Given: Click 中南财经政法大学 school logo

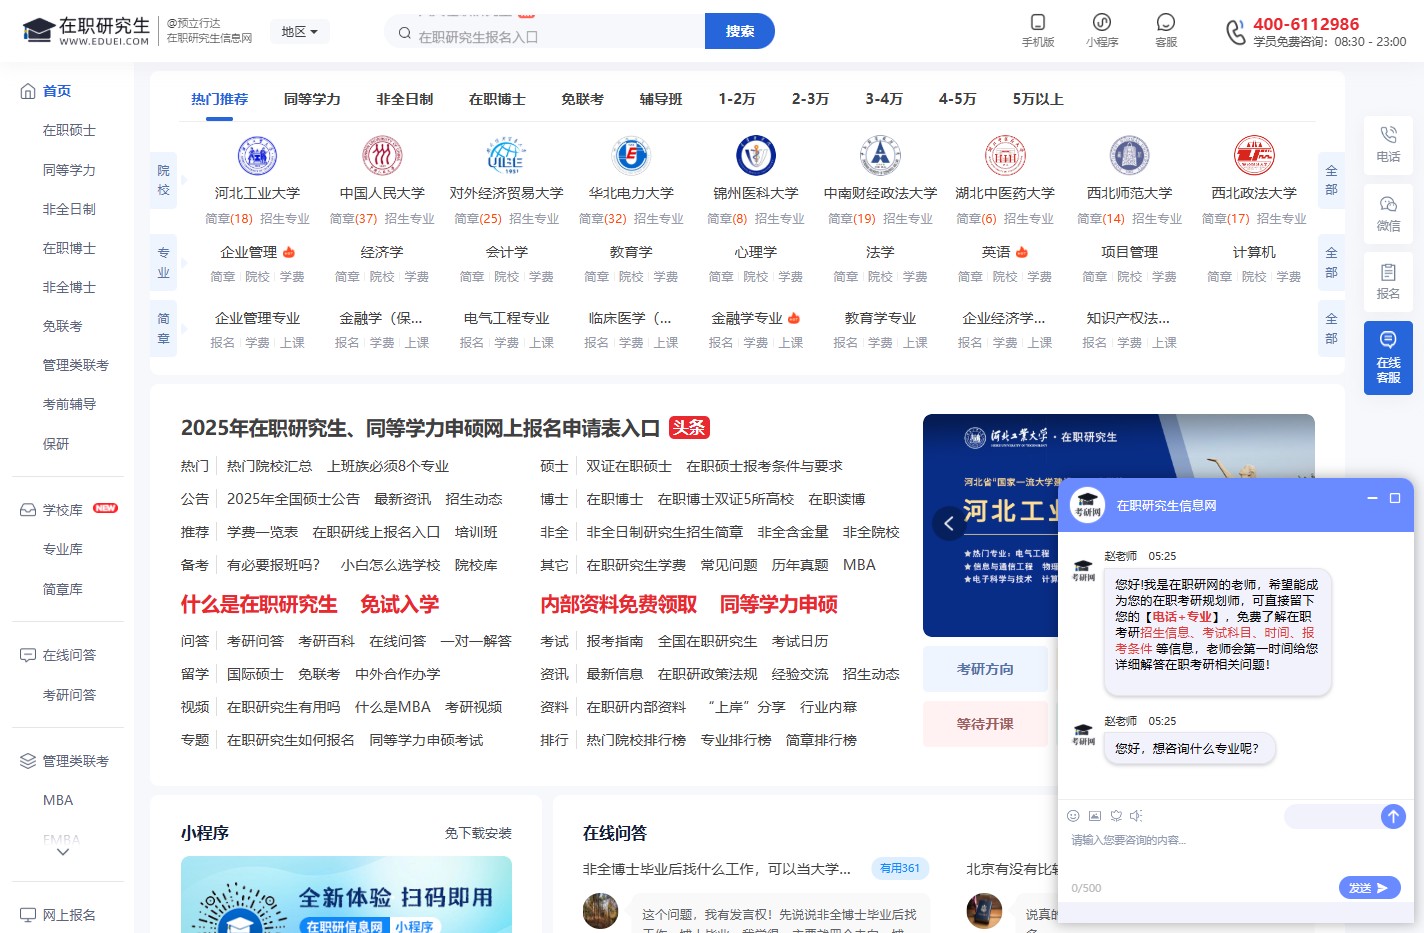Looking at the screenshot, I should (880, 155).
